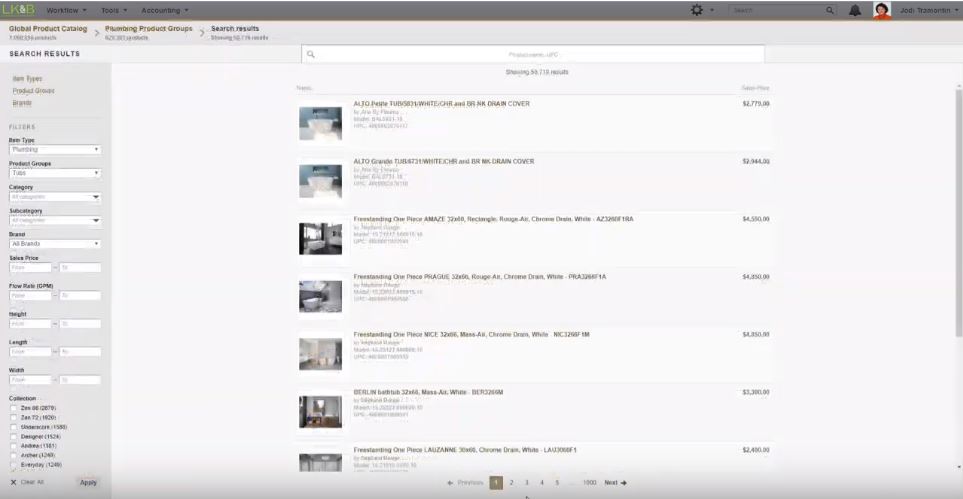Toggle the Designer collection checkbox
Viewport: 963px width, 499px height.
[x=13, y=437]
